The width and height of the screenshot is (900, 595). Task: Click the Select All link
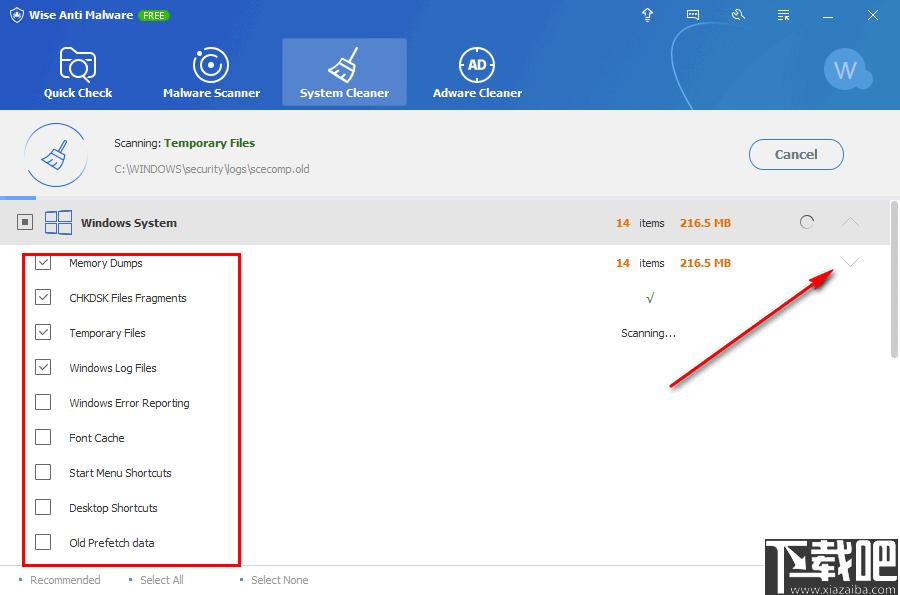(162, 580)
